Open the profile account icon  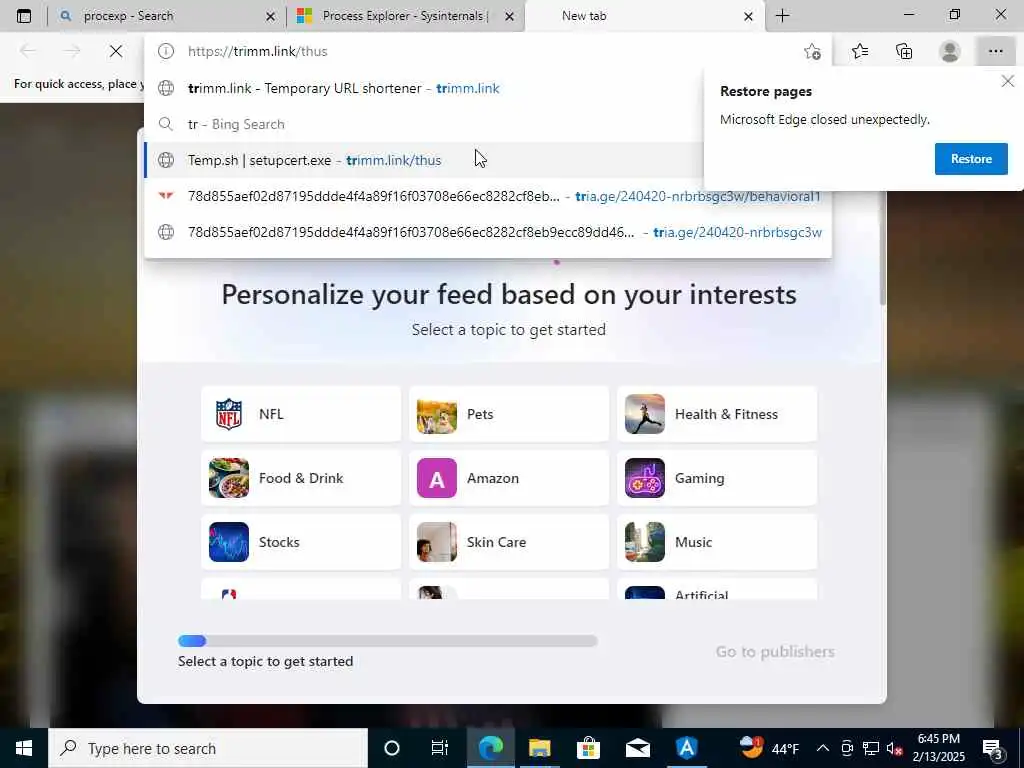[950, 51]
